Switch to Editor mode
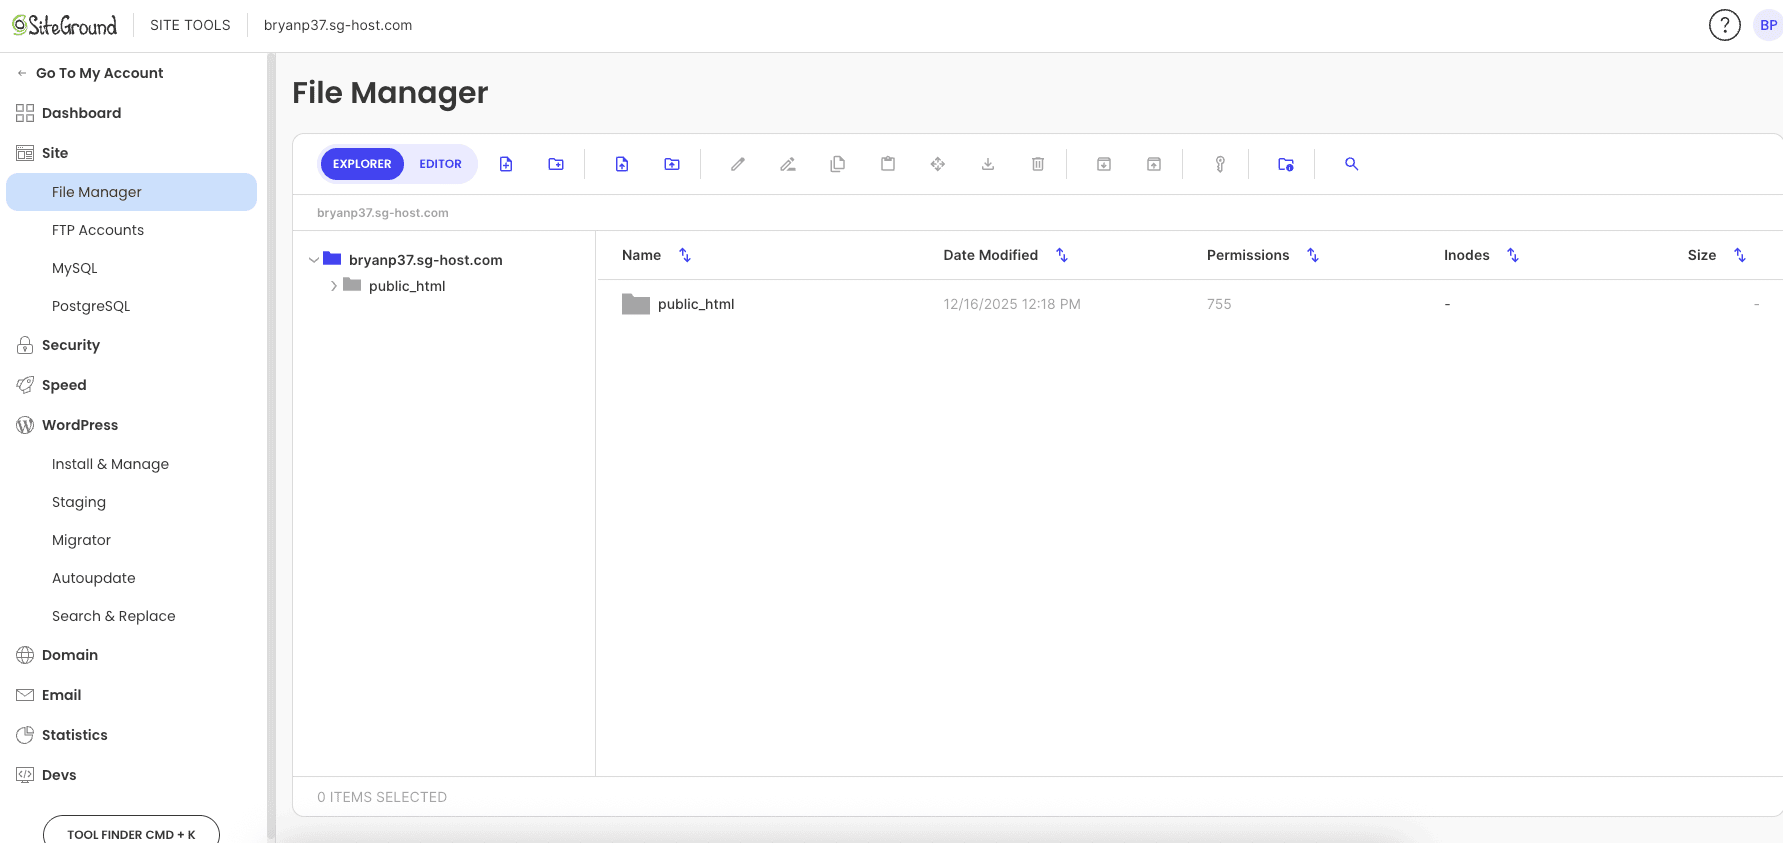Screen dimensions: 1783x843 point(440,164)
